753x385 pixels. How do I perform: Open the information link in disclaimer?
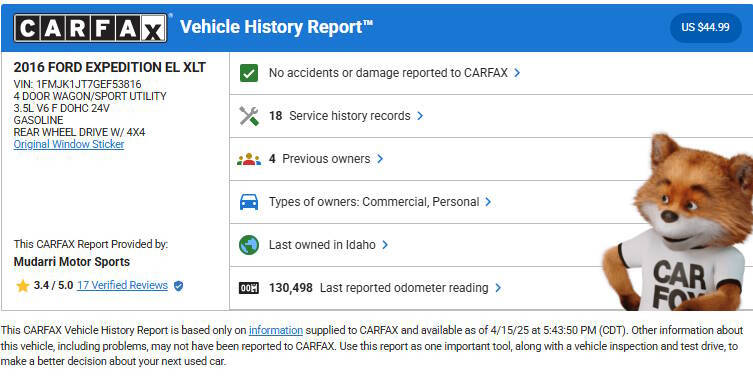[276, 331]
